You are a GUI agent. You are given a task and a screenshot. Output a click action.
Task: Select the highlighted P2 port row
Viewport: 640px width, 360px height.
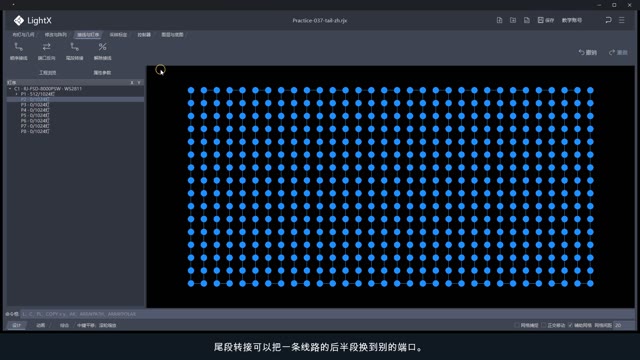click(76, 99)
